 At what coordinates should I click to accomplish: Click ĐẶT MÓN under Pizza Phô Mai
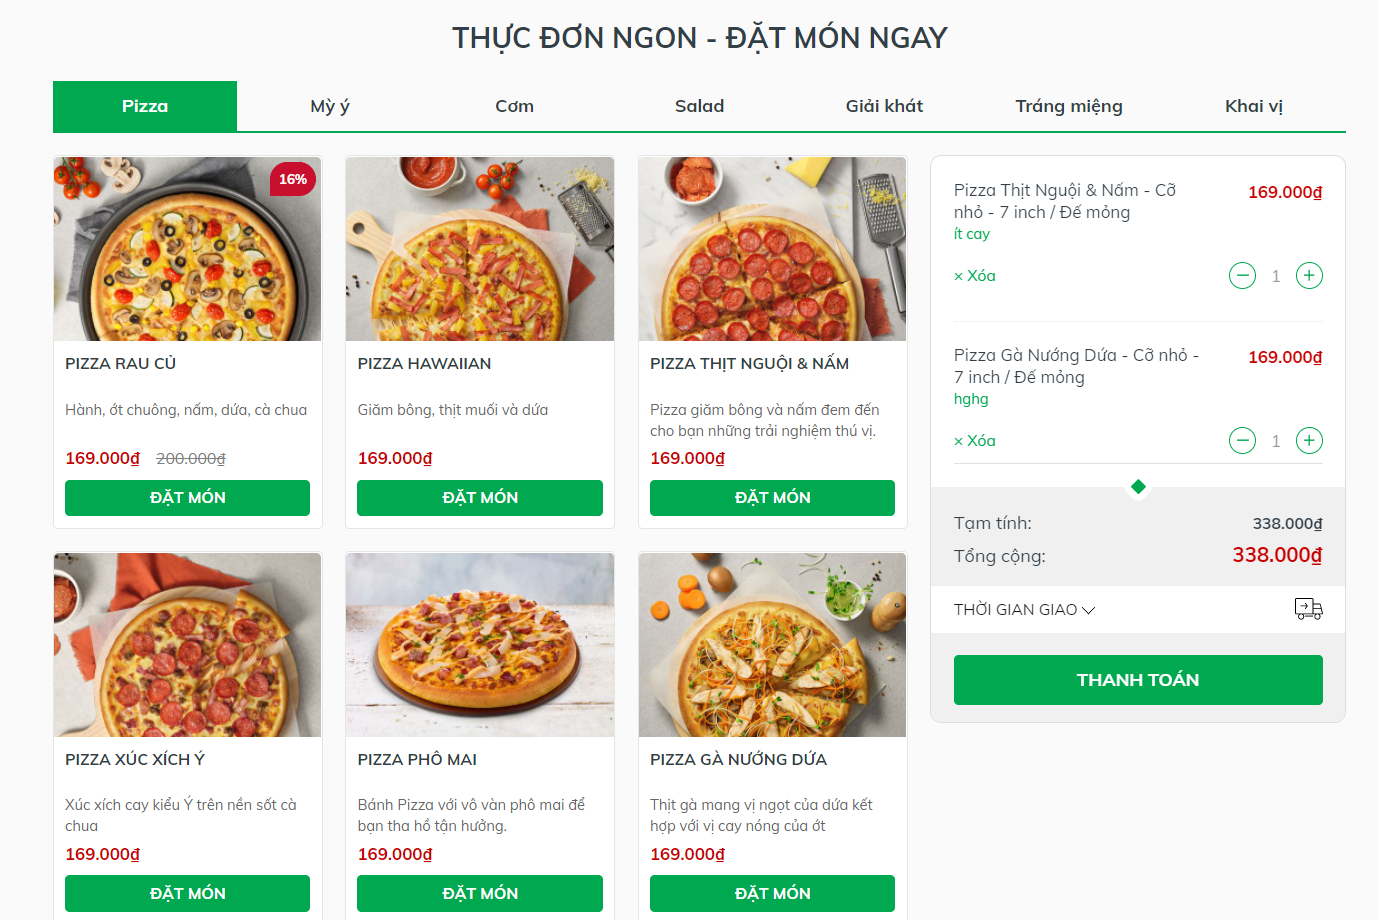click(x=479, y=893)
